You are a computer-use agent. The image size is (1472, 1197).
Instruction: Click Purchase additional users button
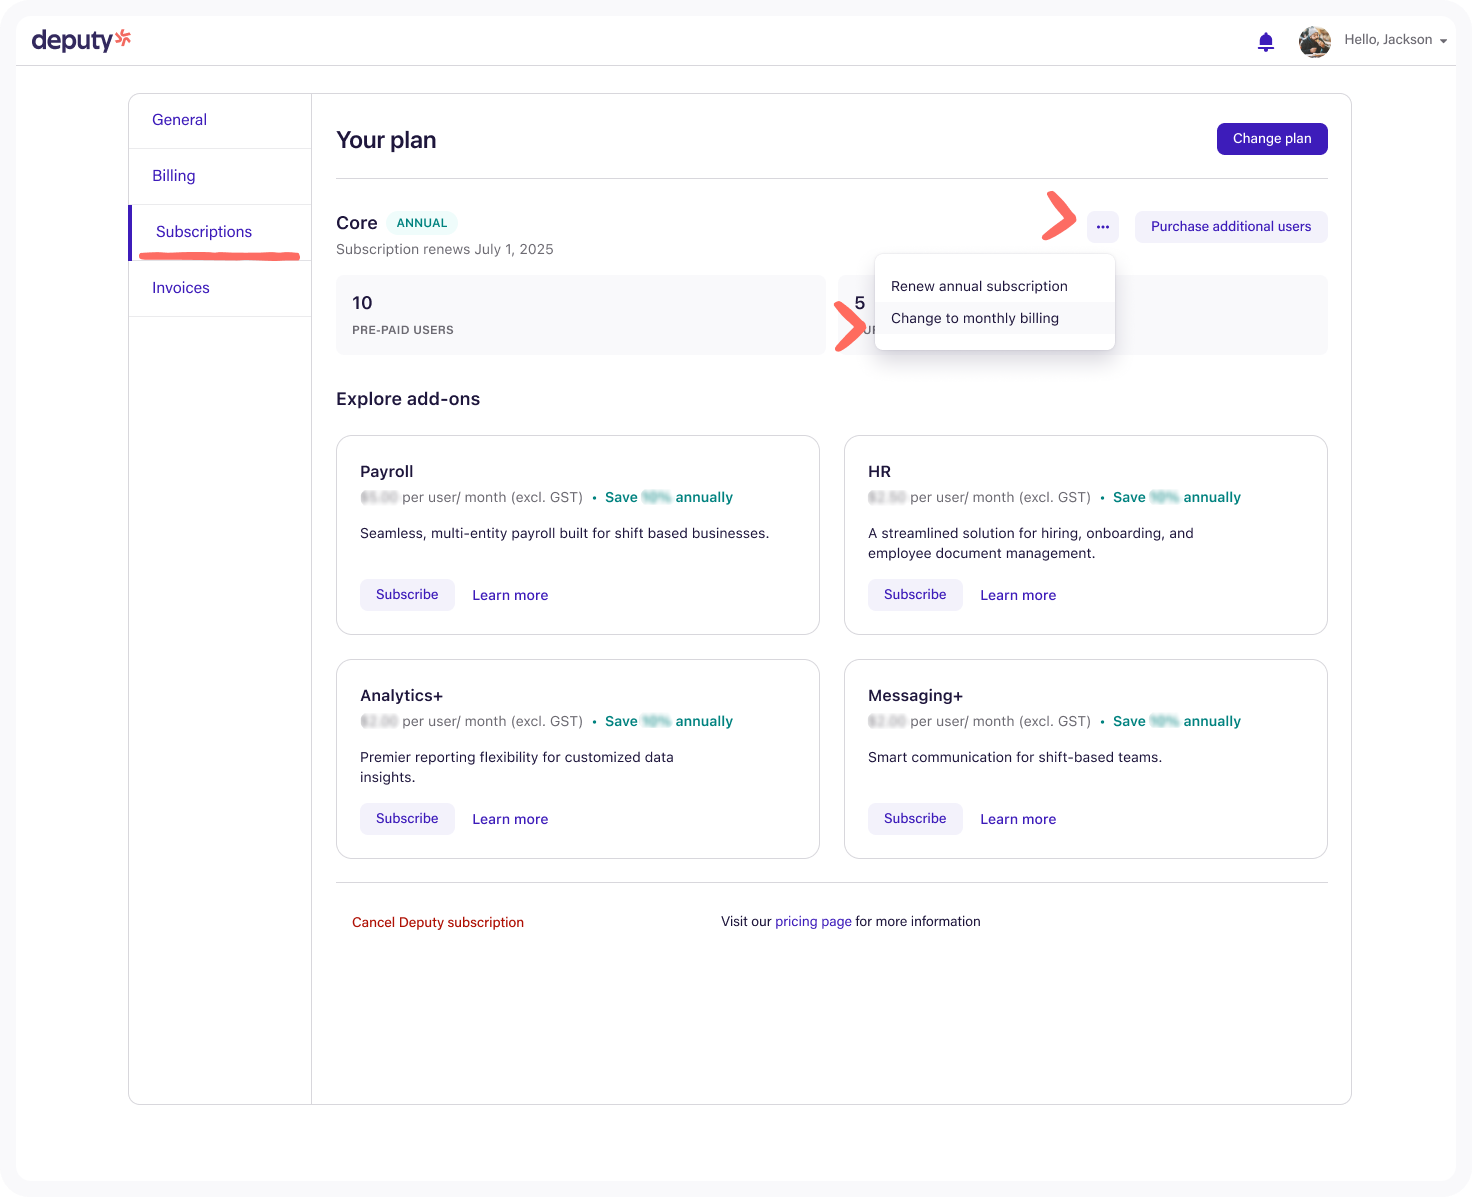(x=1230, y=227)
